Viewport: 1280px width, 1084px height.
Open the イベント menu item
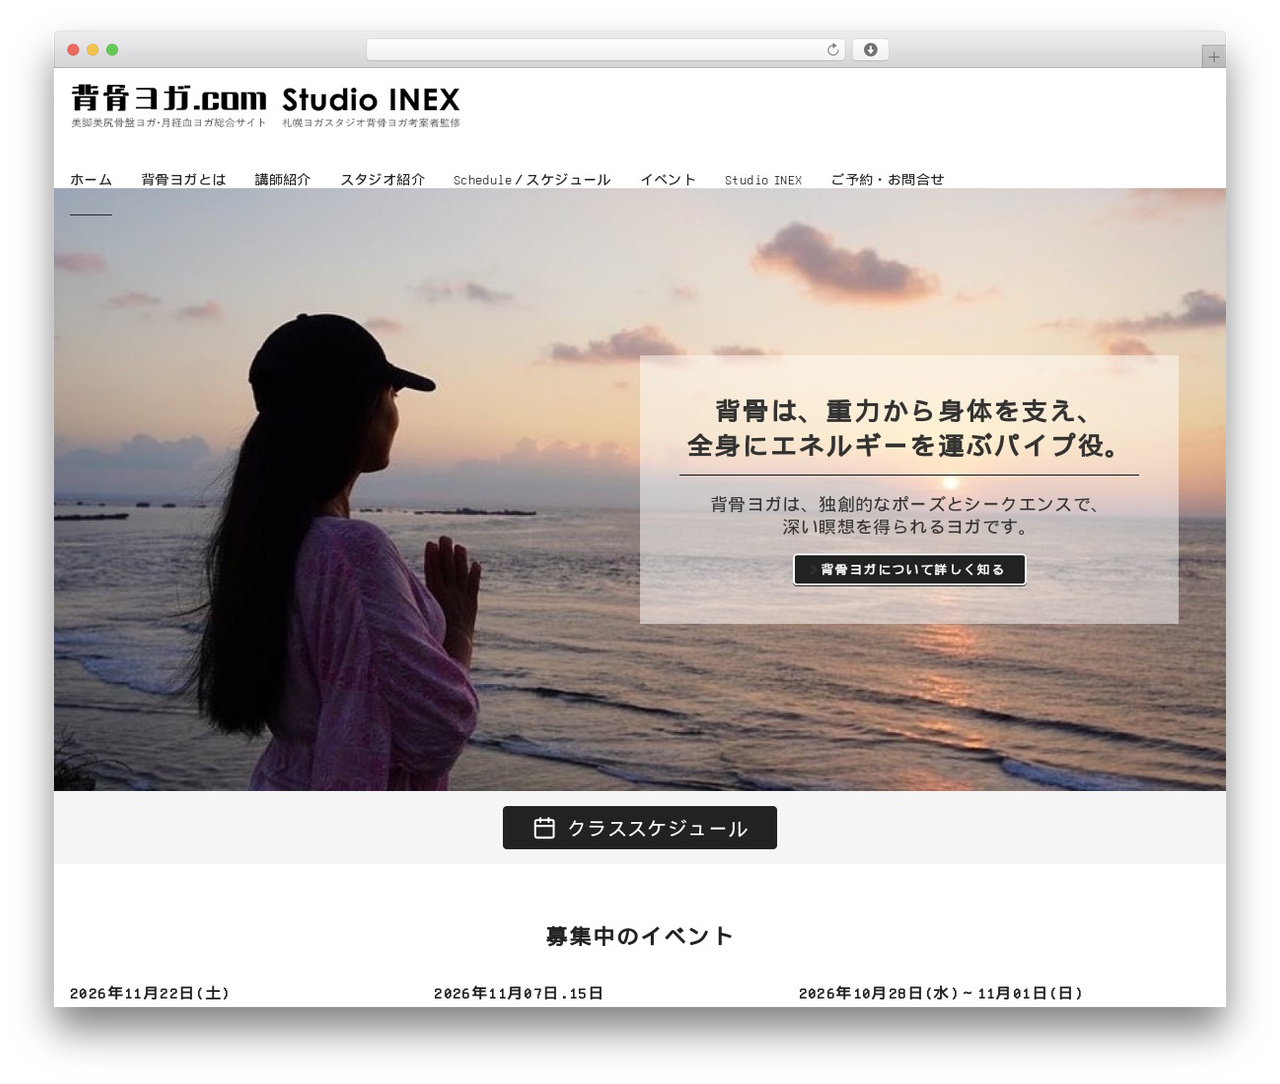tap(668, 180)
